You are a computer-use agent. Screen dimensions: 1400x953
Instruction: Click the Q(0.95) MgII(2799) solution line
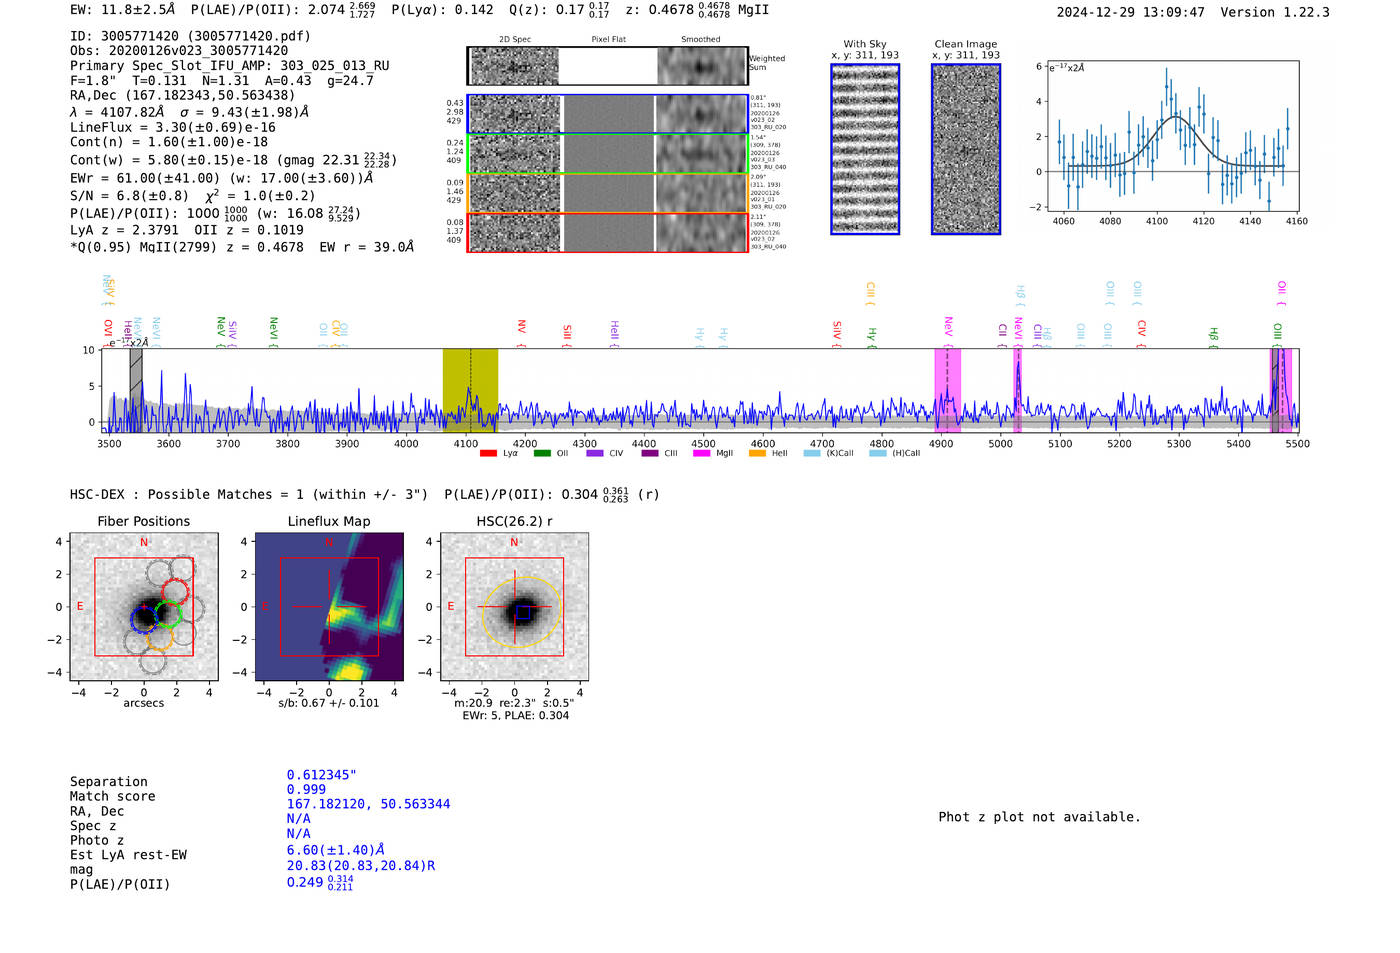click(x=242, y=247)
